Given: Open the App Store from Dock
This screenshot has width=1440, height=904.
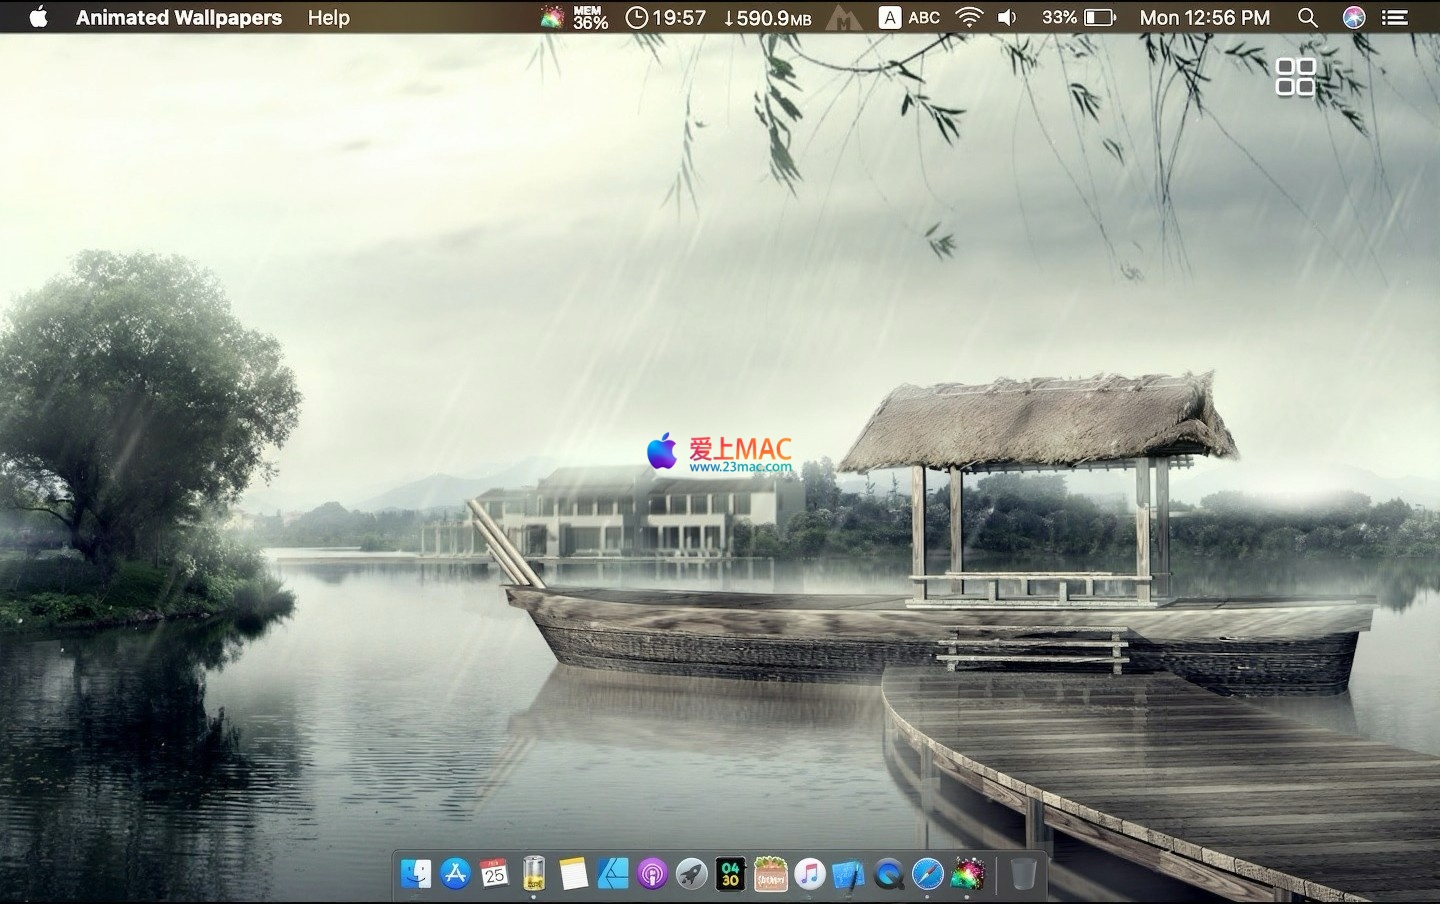Looking at the screenshot, I should pos(455,874).
